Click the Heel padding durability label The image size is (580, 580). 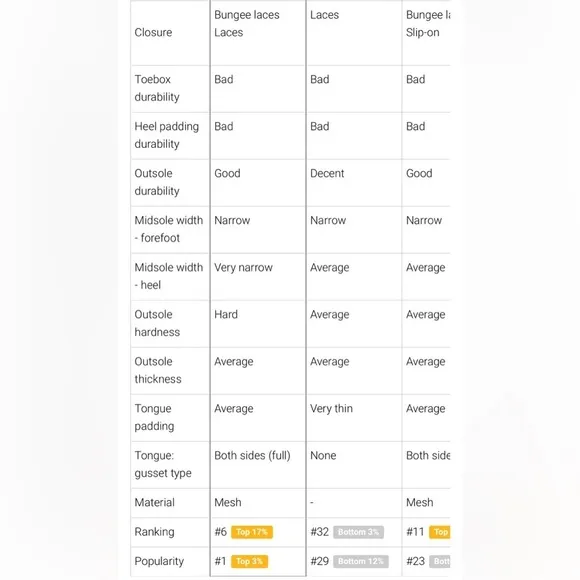pyautogui.click(x=166, y=135)
